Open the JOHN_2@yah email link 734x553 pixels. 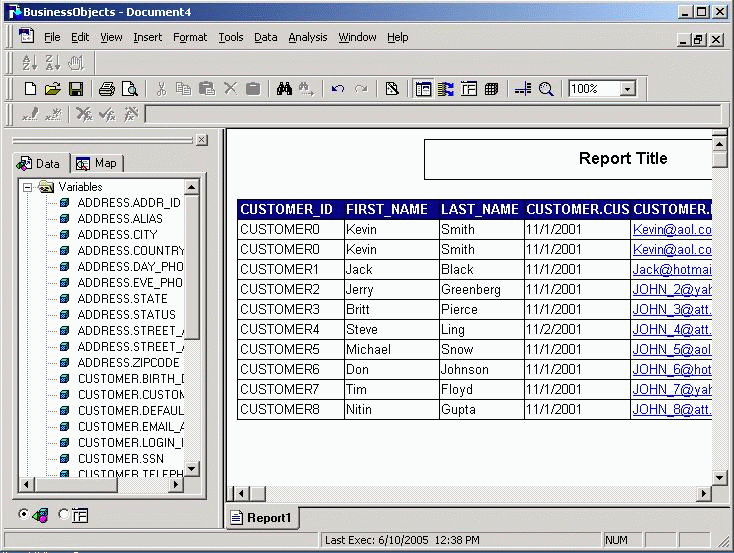(672, 289)
